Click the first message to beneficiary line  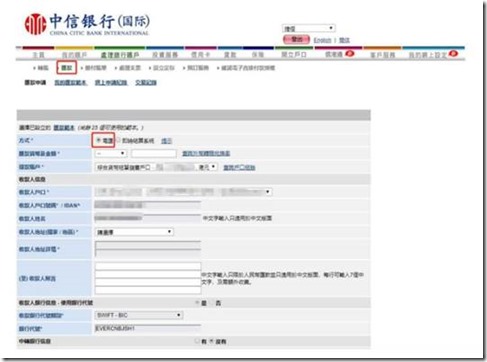click(x=148, y=266)
